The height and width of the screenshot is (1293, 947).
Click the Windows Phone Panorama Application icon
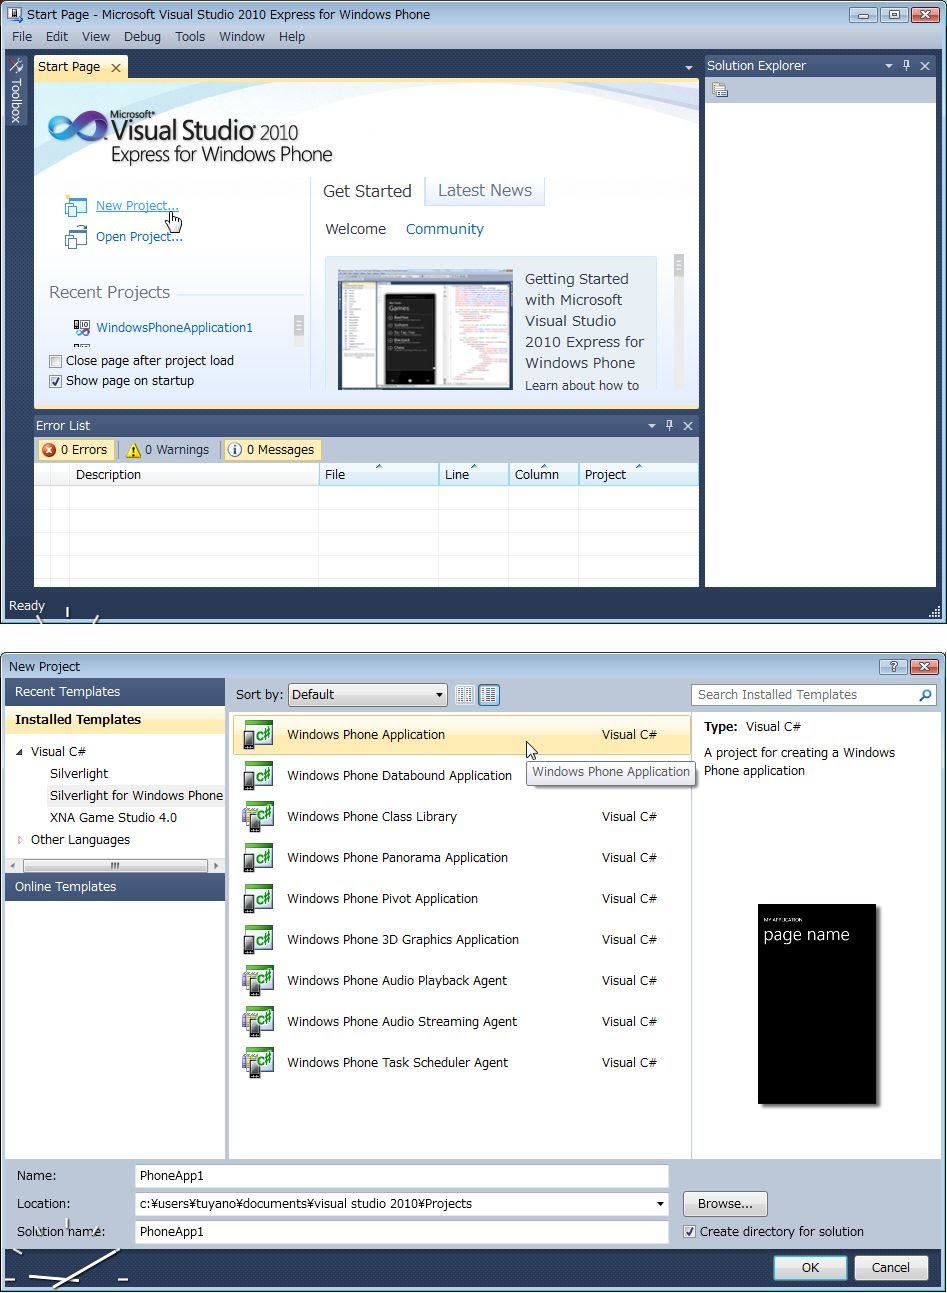[258, 858]
